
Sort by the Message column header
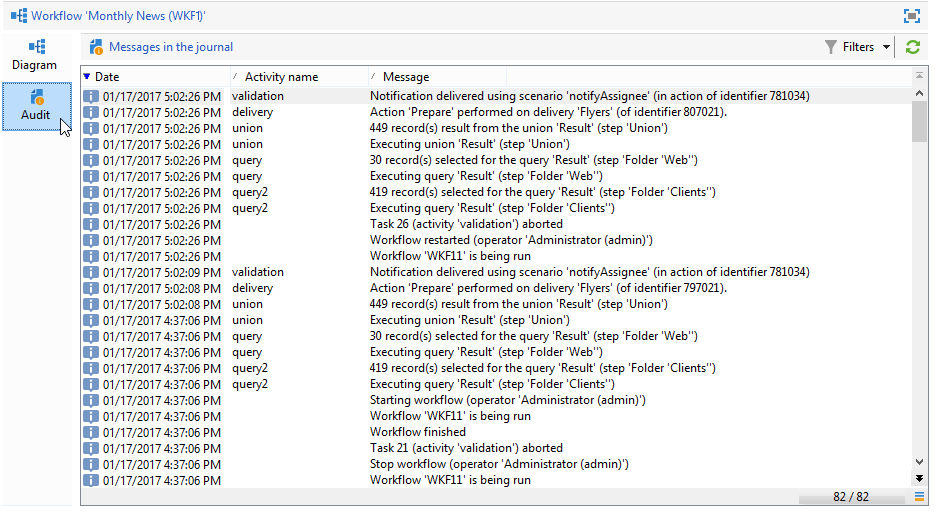437,77
